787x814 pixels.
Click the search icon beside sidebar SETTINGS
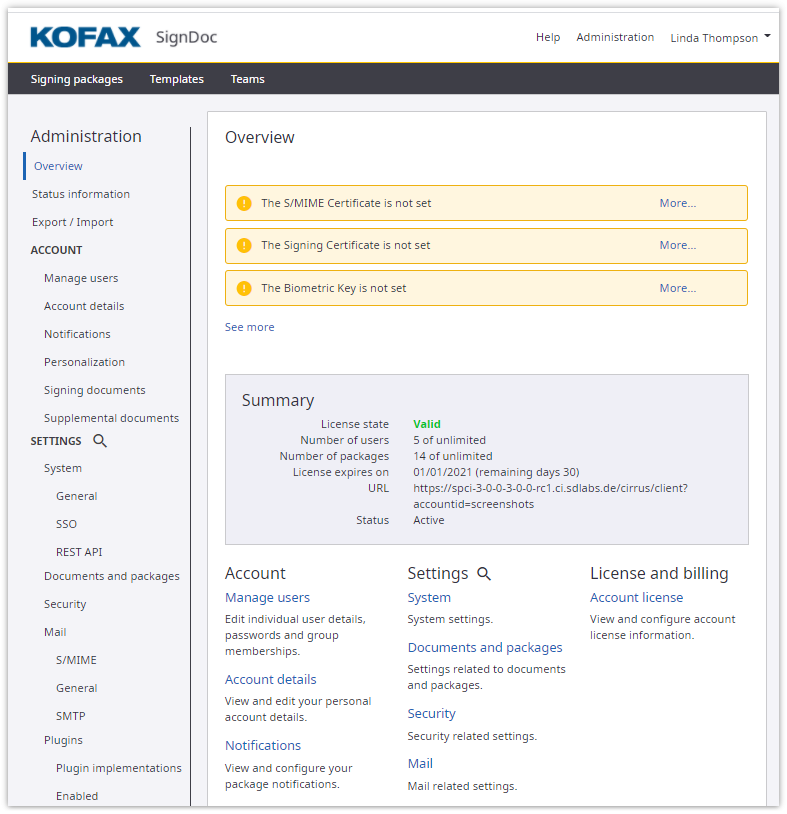tap(100, 441)
